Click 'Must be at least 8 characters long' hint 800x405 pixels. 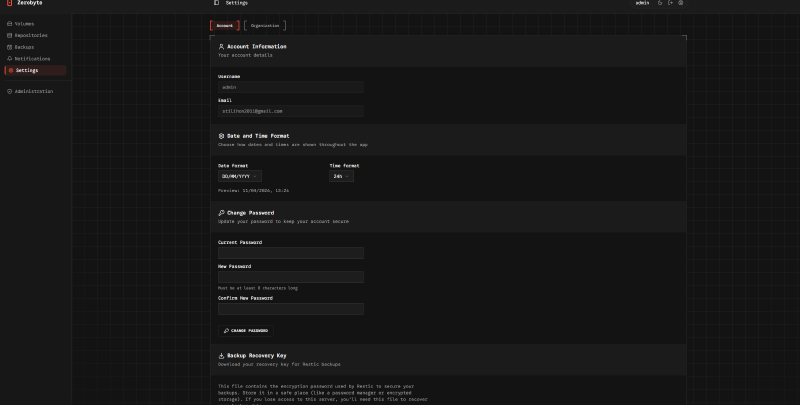pos(258,288)
